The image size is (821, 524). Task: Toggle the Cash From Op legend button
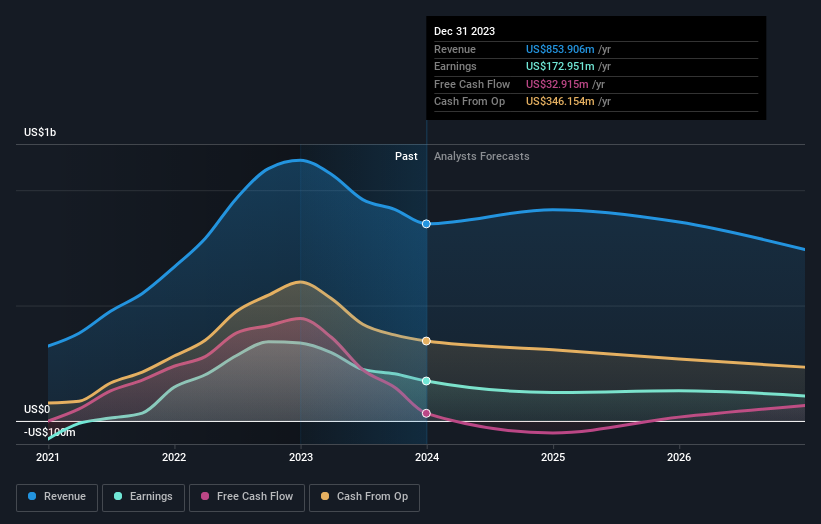click(x=364, y=497)
